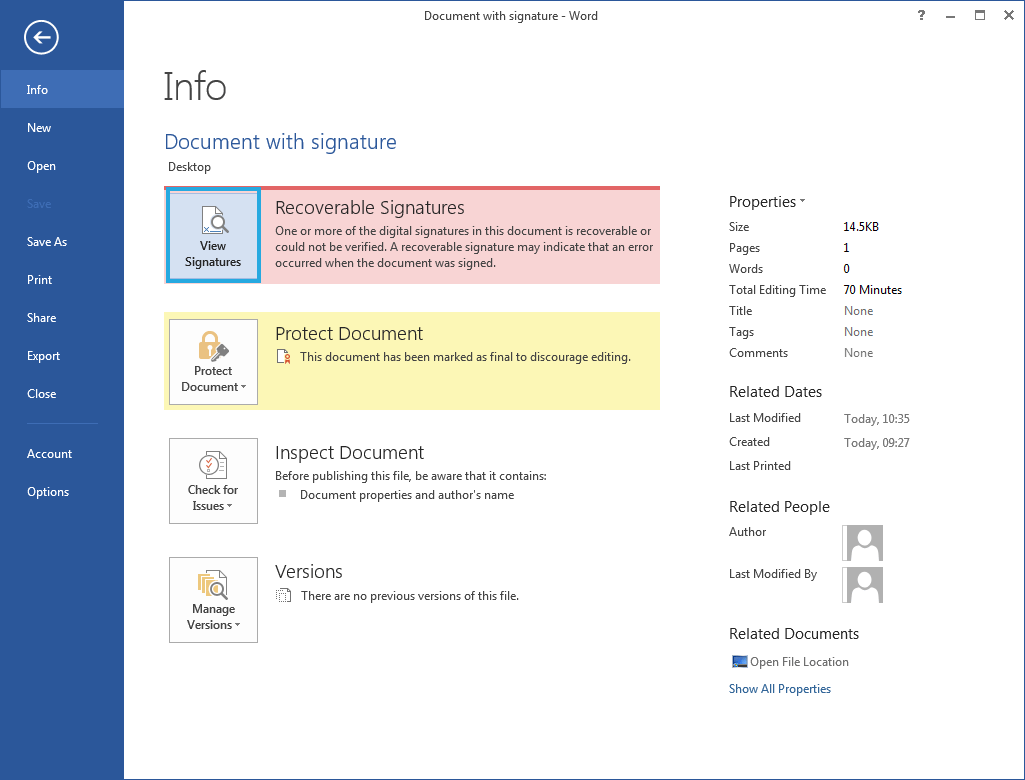Image resolution: width=1025 pixels, height=780 pixels.
Task: Click the marked as final message text
Action: [465, 357]
